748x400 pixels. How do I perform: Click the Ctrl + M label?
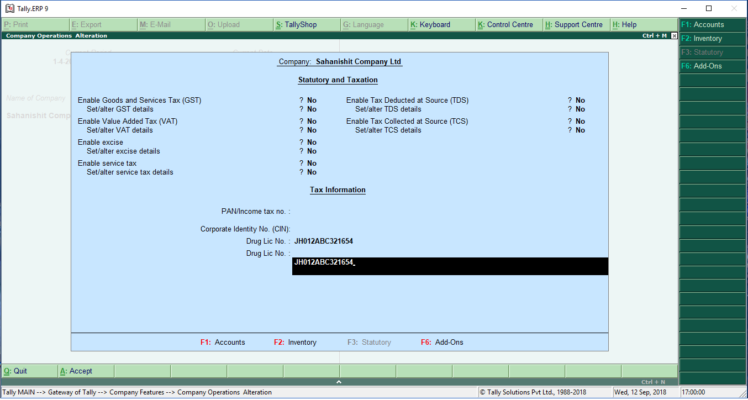pyautogui.click(x=654, y=36)
